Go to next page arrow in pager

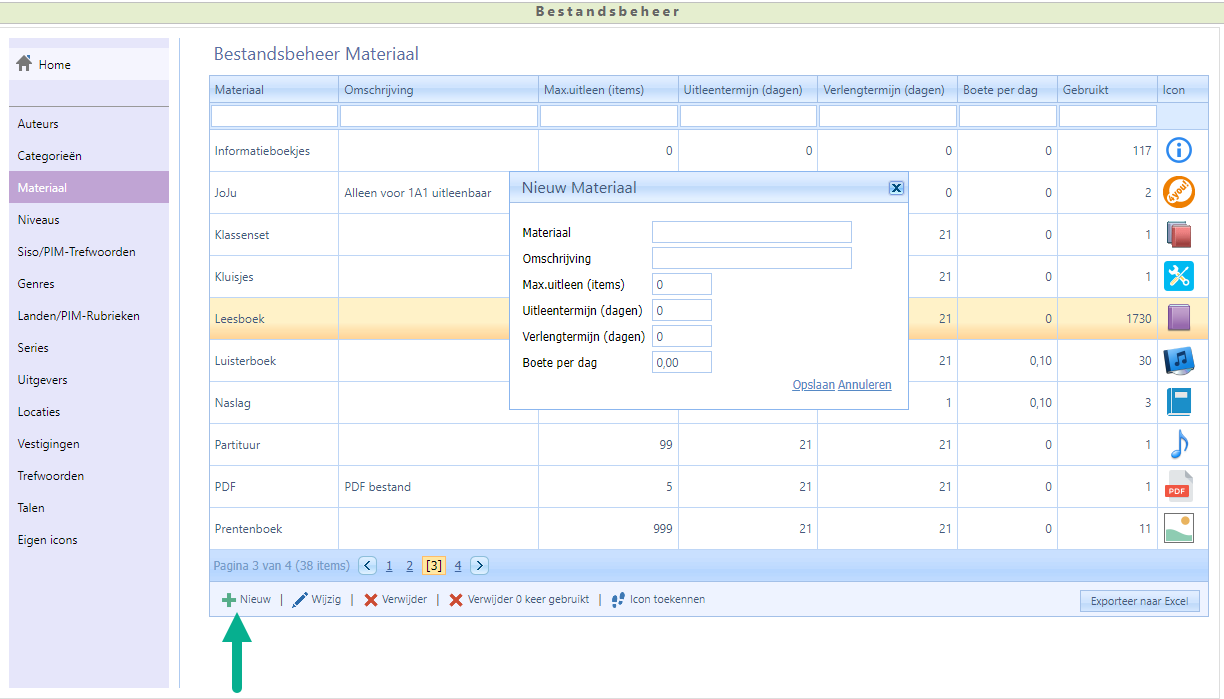click(479, 566)
